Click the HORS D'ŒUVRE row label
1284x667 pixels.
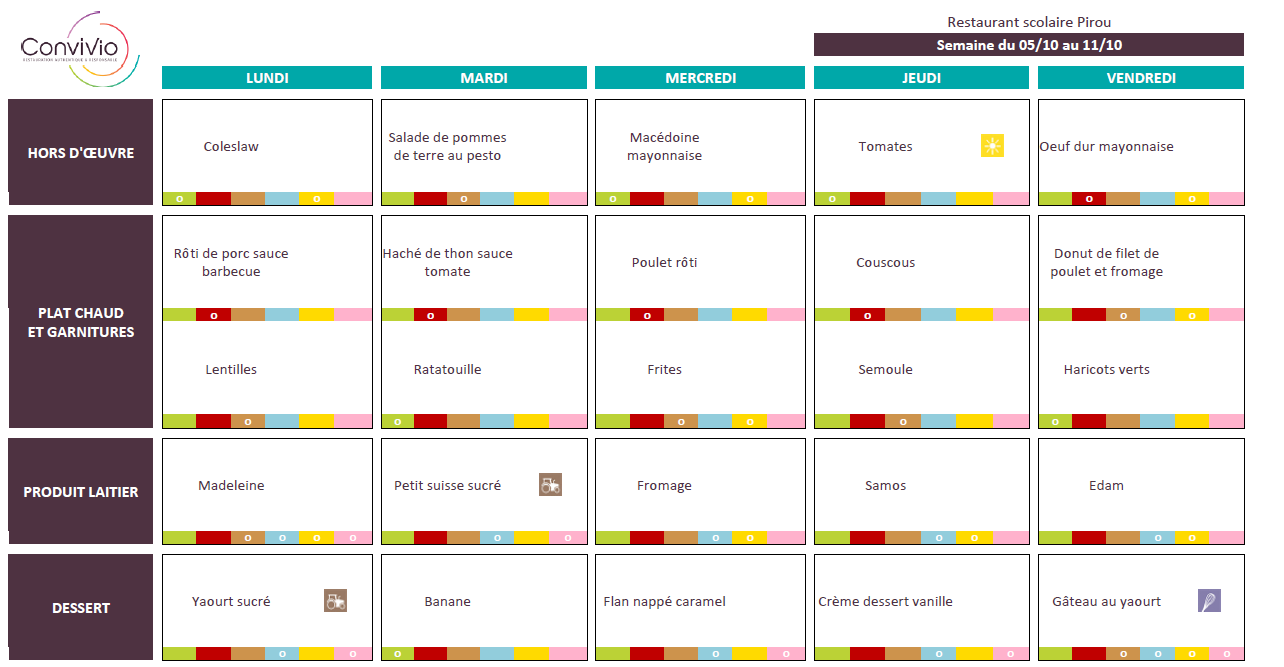click(x=81, y=153)
